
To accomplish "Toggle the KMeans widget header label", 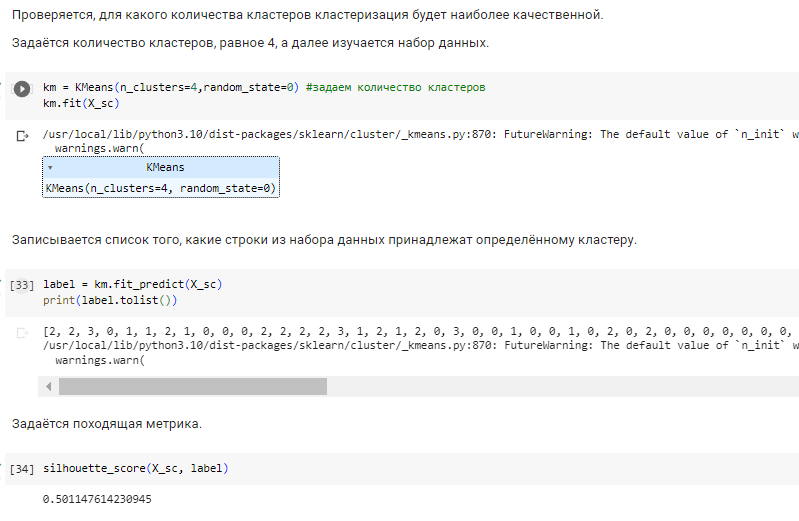I will [165, 167].
